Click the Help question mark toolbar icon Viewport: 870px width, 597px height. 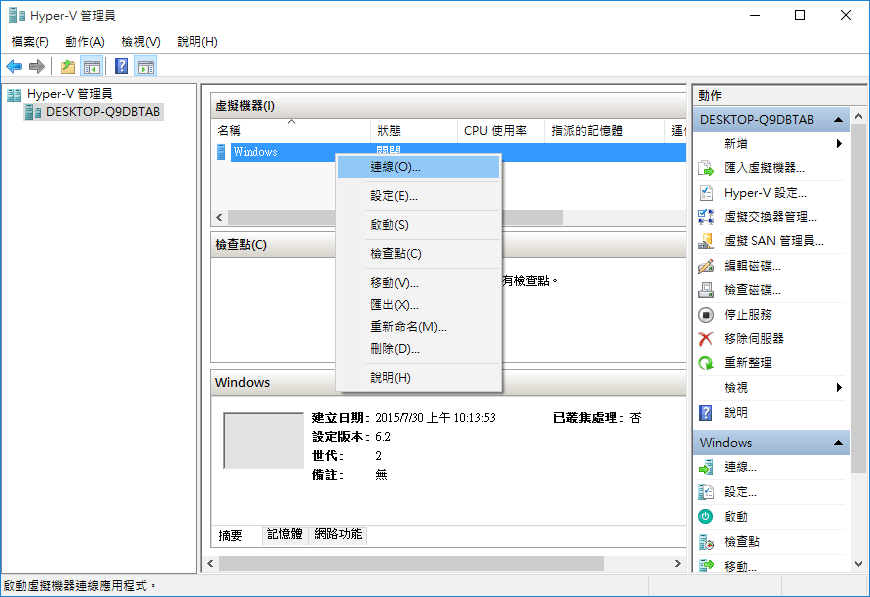tap(122, 67)
